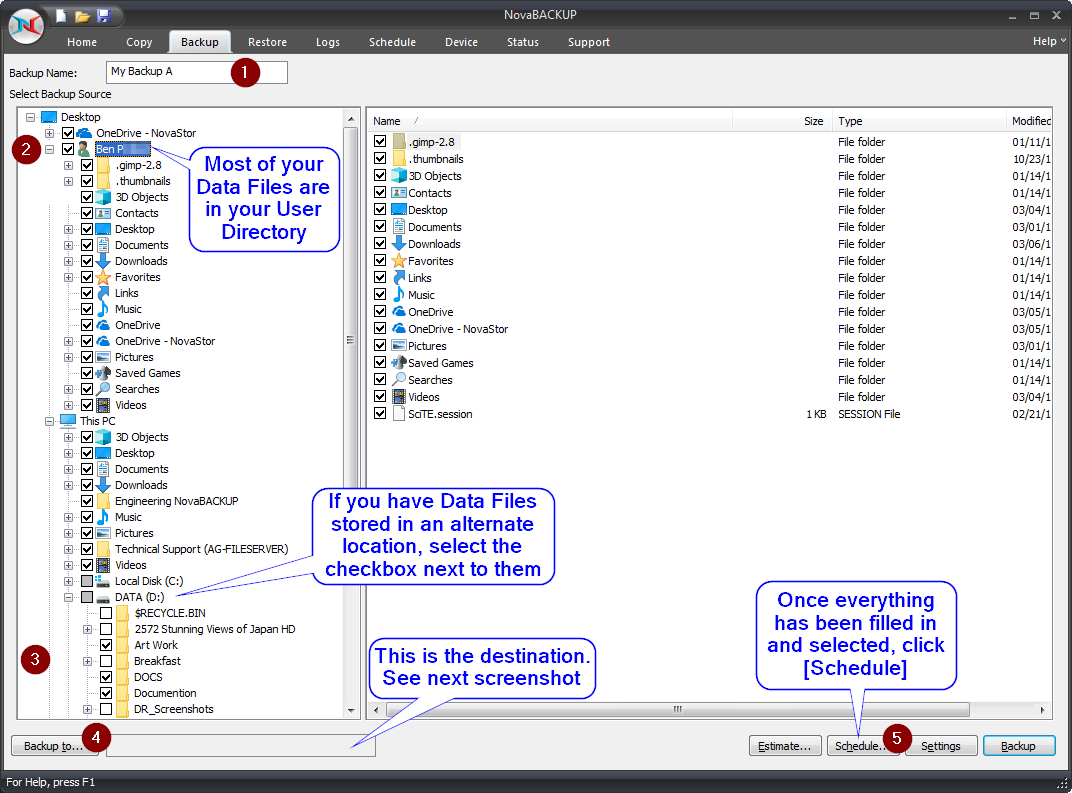Go to the Logs tab
1072x793 pixels.
(327, 42)
